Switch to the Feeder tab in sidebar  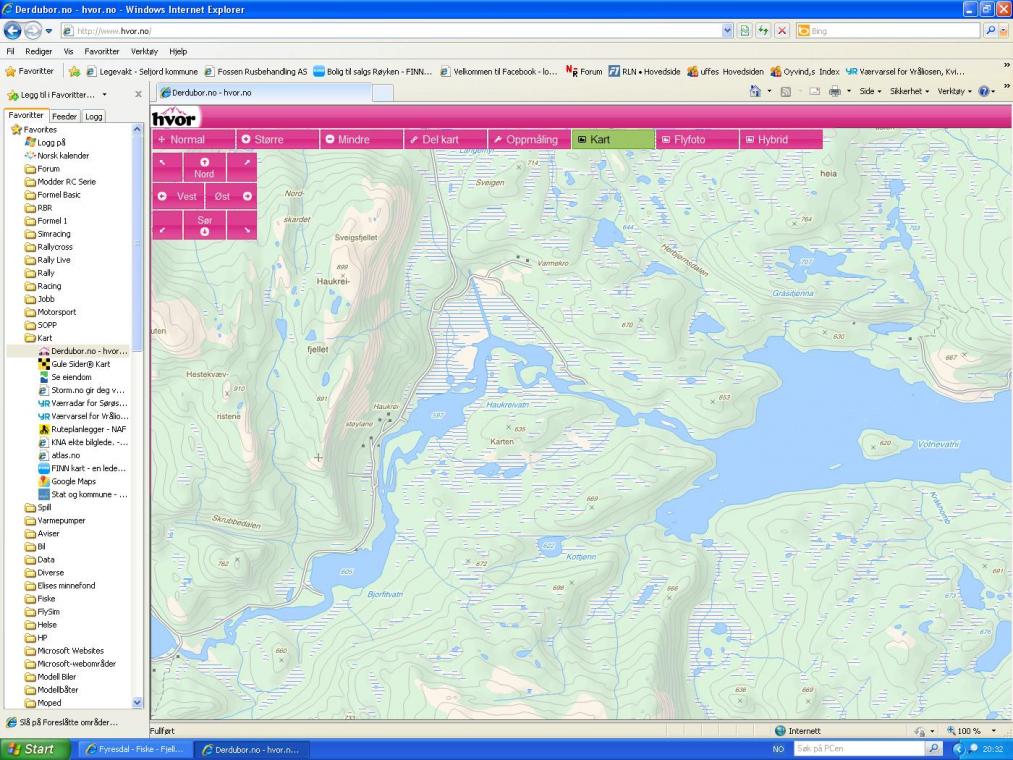click(64, 116)
